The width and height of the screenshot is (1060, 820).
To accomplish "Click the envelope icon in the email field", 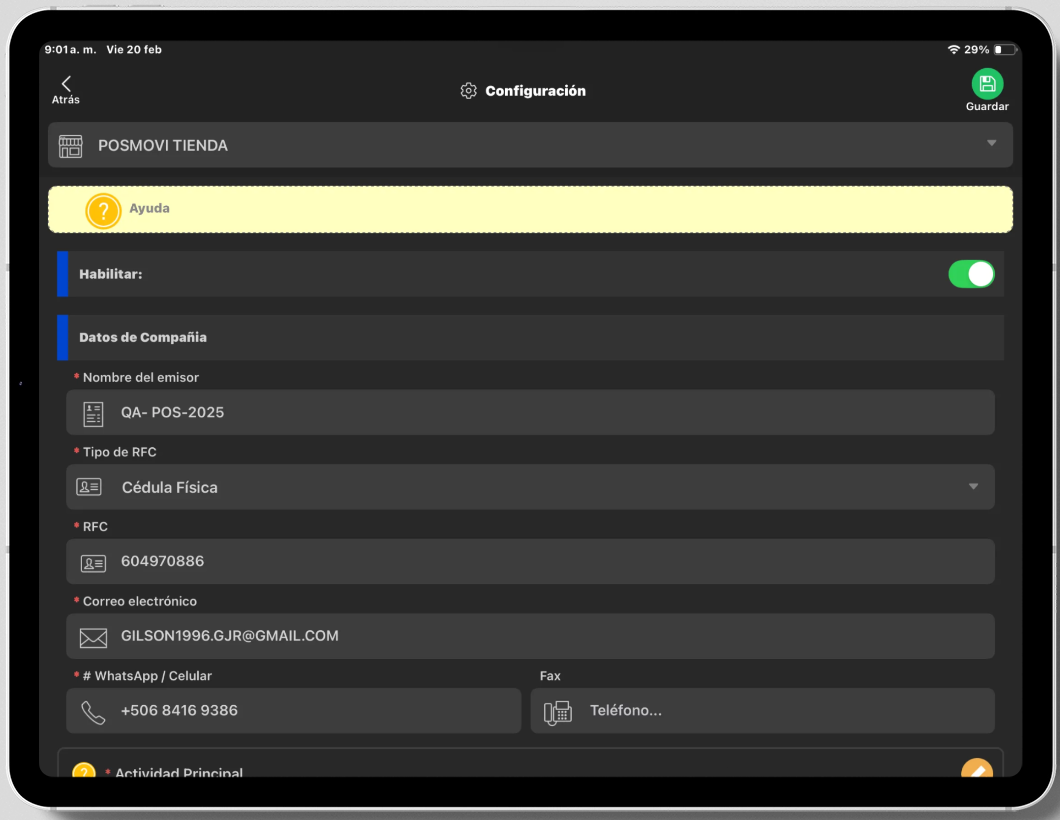I will 93,637.
